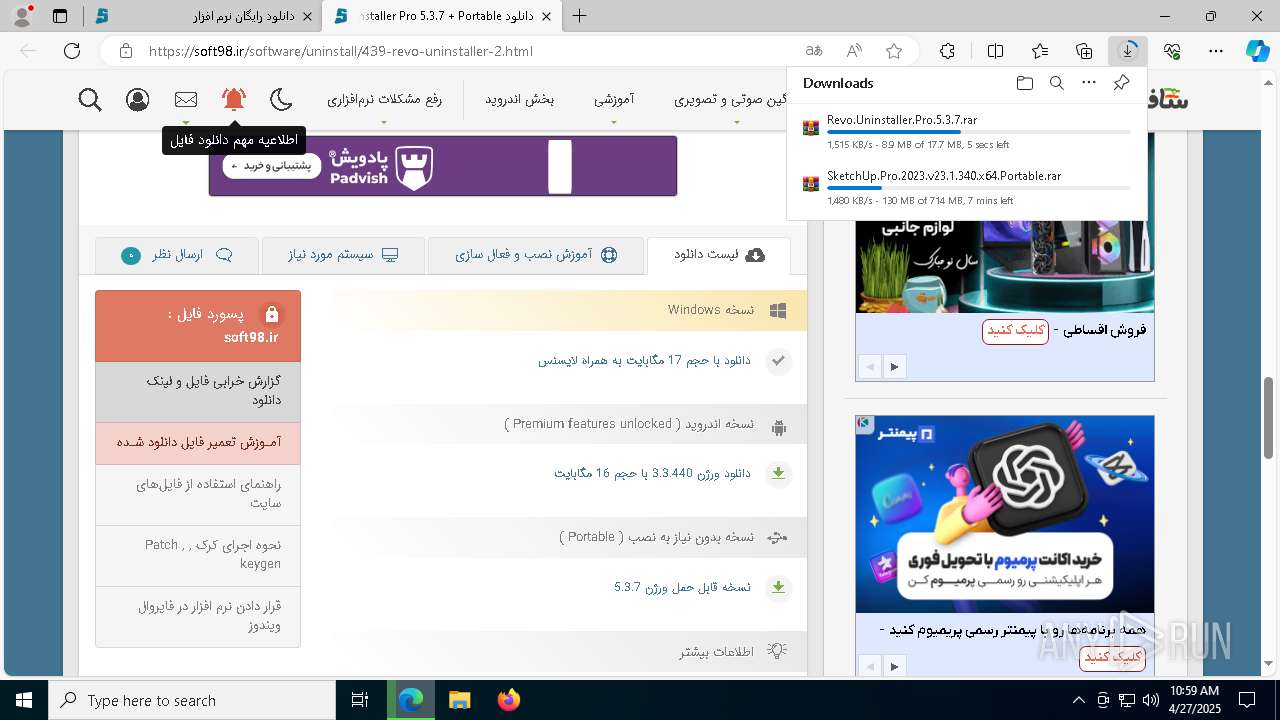Open downloads folder icon in Downloads panel
Image resolution: width=1280 pixels, height=720 pixels.
click(1025, 83)
